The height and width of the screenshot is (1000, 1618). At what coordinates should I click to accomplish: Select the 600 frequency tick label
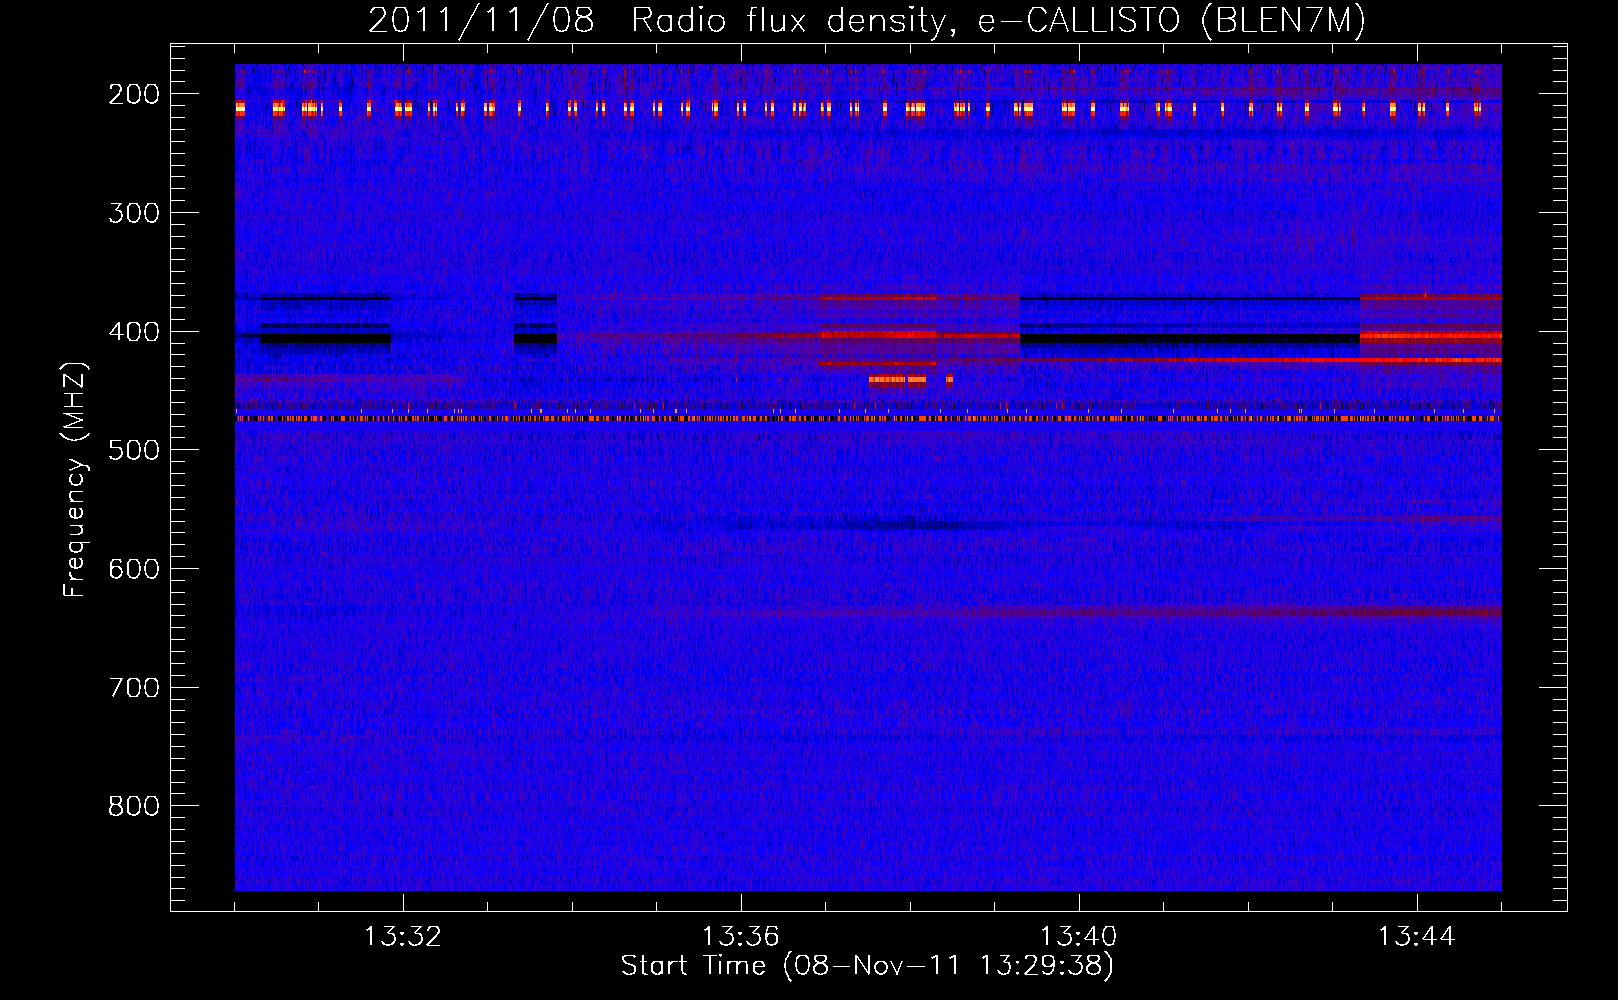pos(133,569)
